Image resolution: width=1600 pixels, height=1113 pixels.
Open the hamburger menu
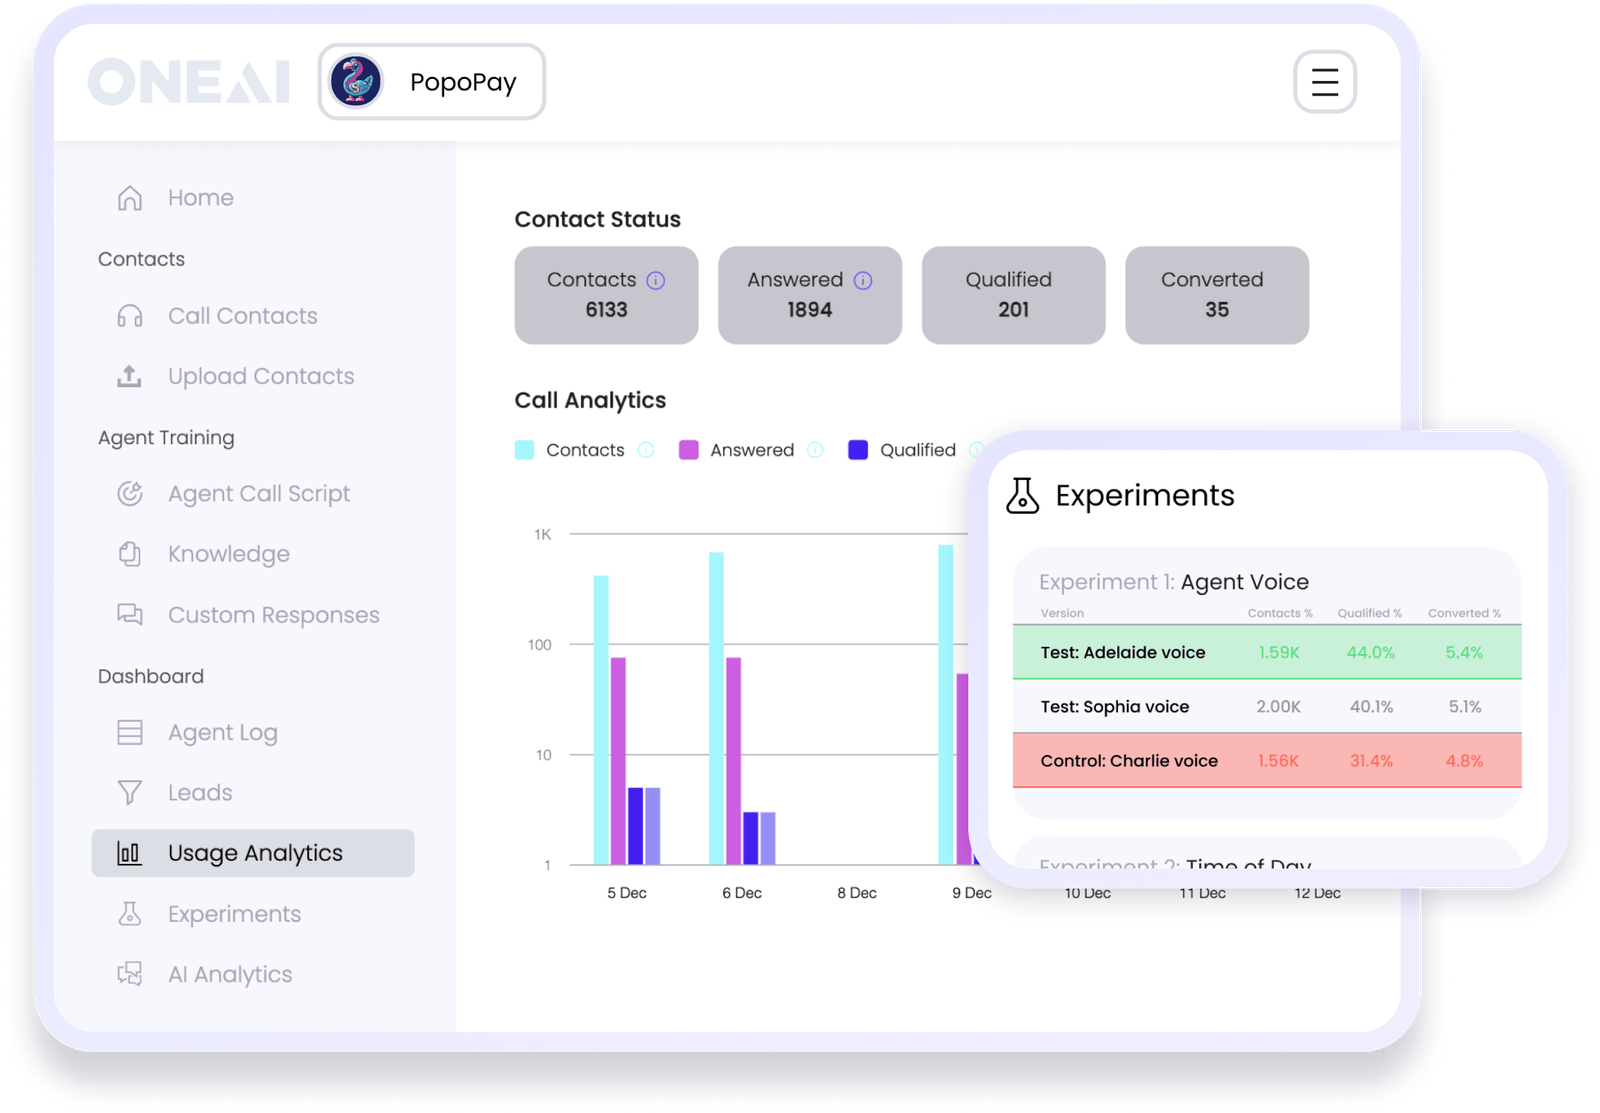(x=1325, y=82)
